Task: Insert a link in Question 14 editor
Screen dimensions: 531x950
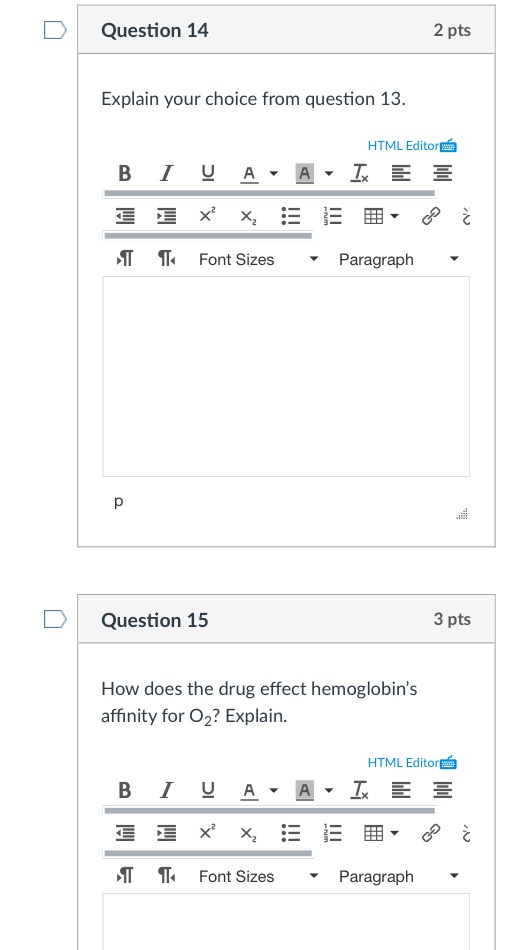Action: tap(430, 216)
